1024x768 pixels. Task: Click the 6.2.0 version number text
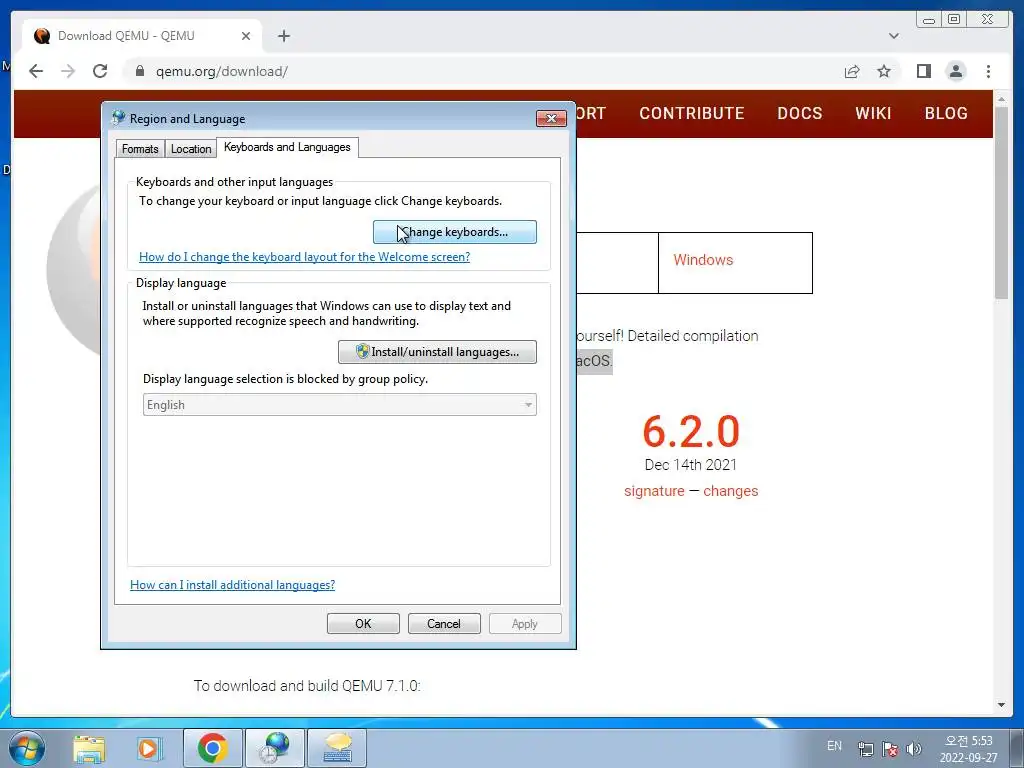(x=691, y=431)
